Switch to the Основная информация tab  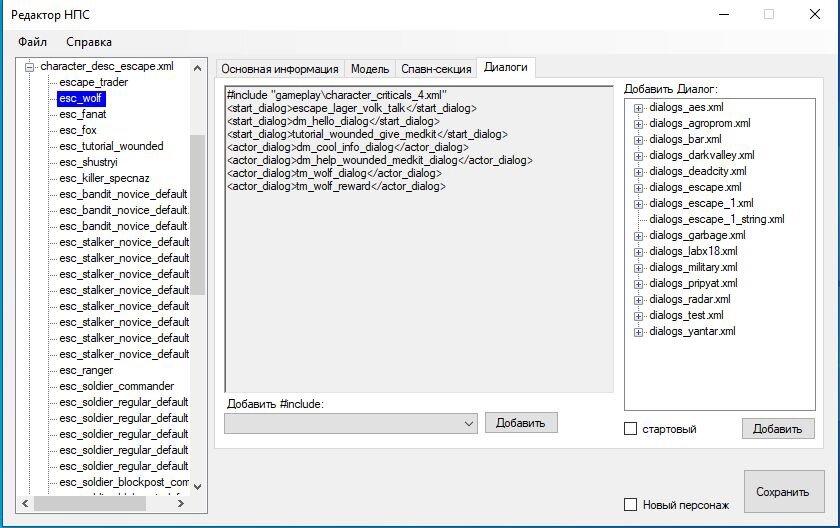pyautogui.click(x=280, y=69)
